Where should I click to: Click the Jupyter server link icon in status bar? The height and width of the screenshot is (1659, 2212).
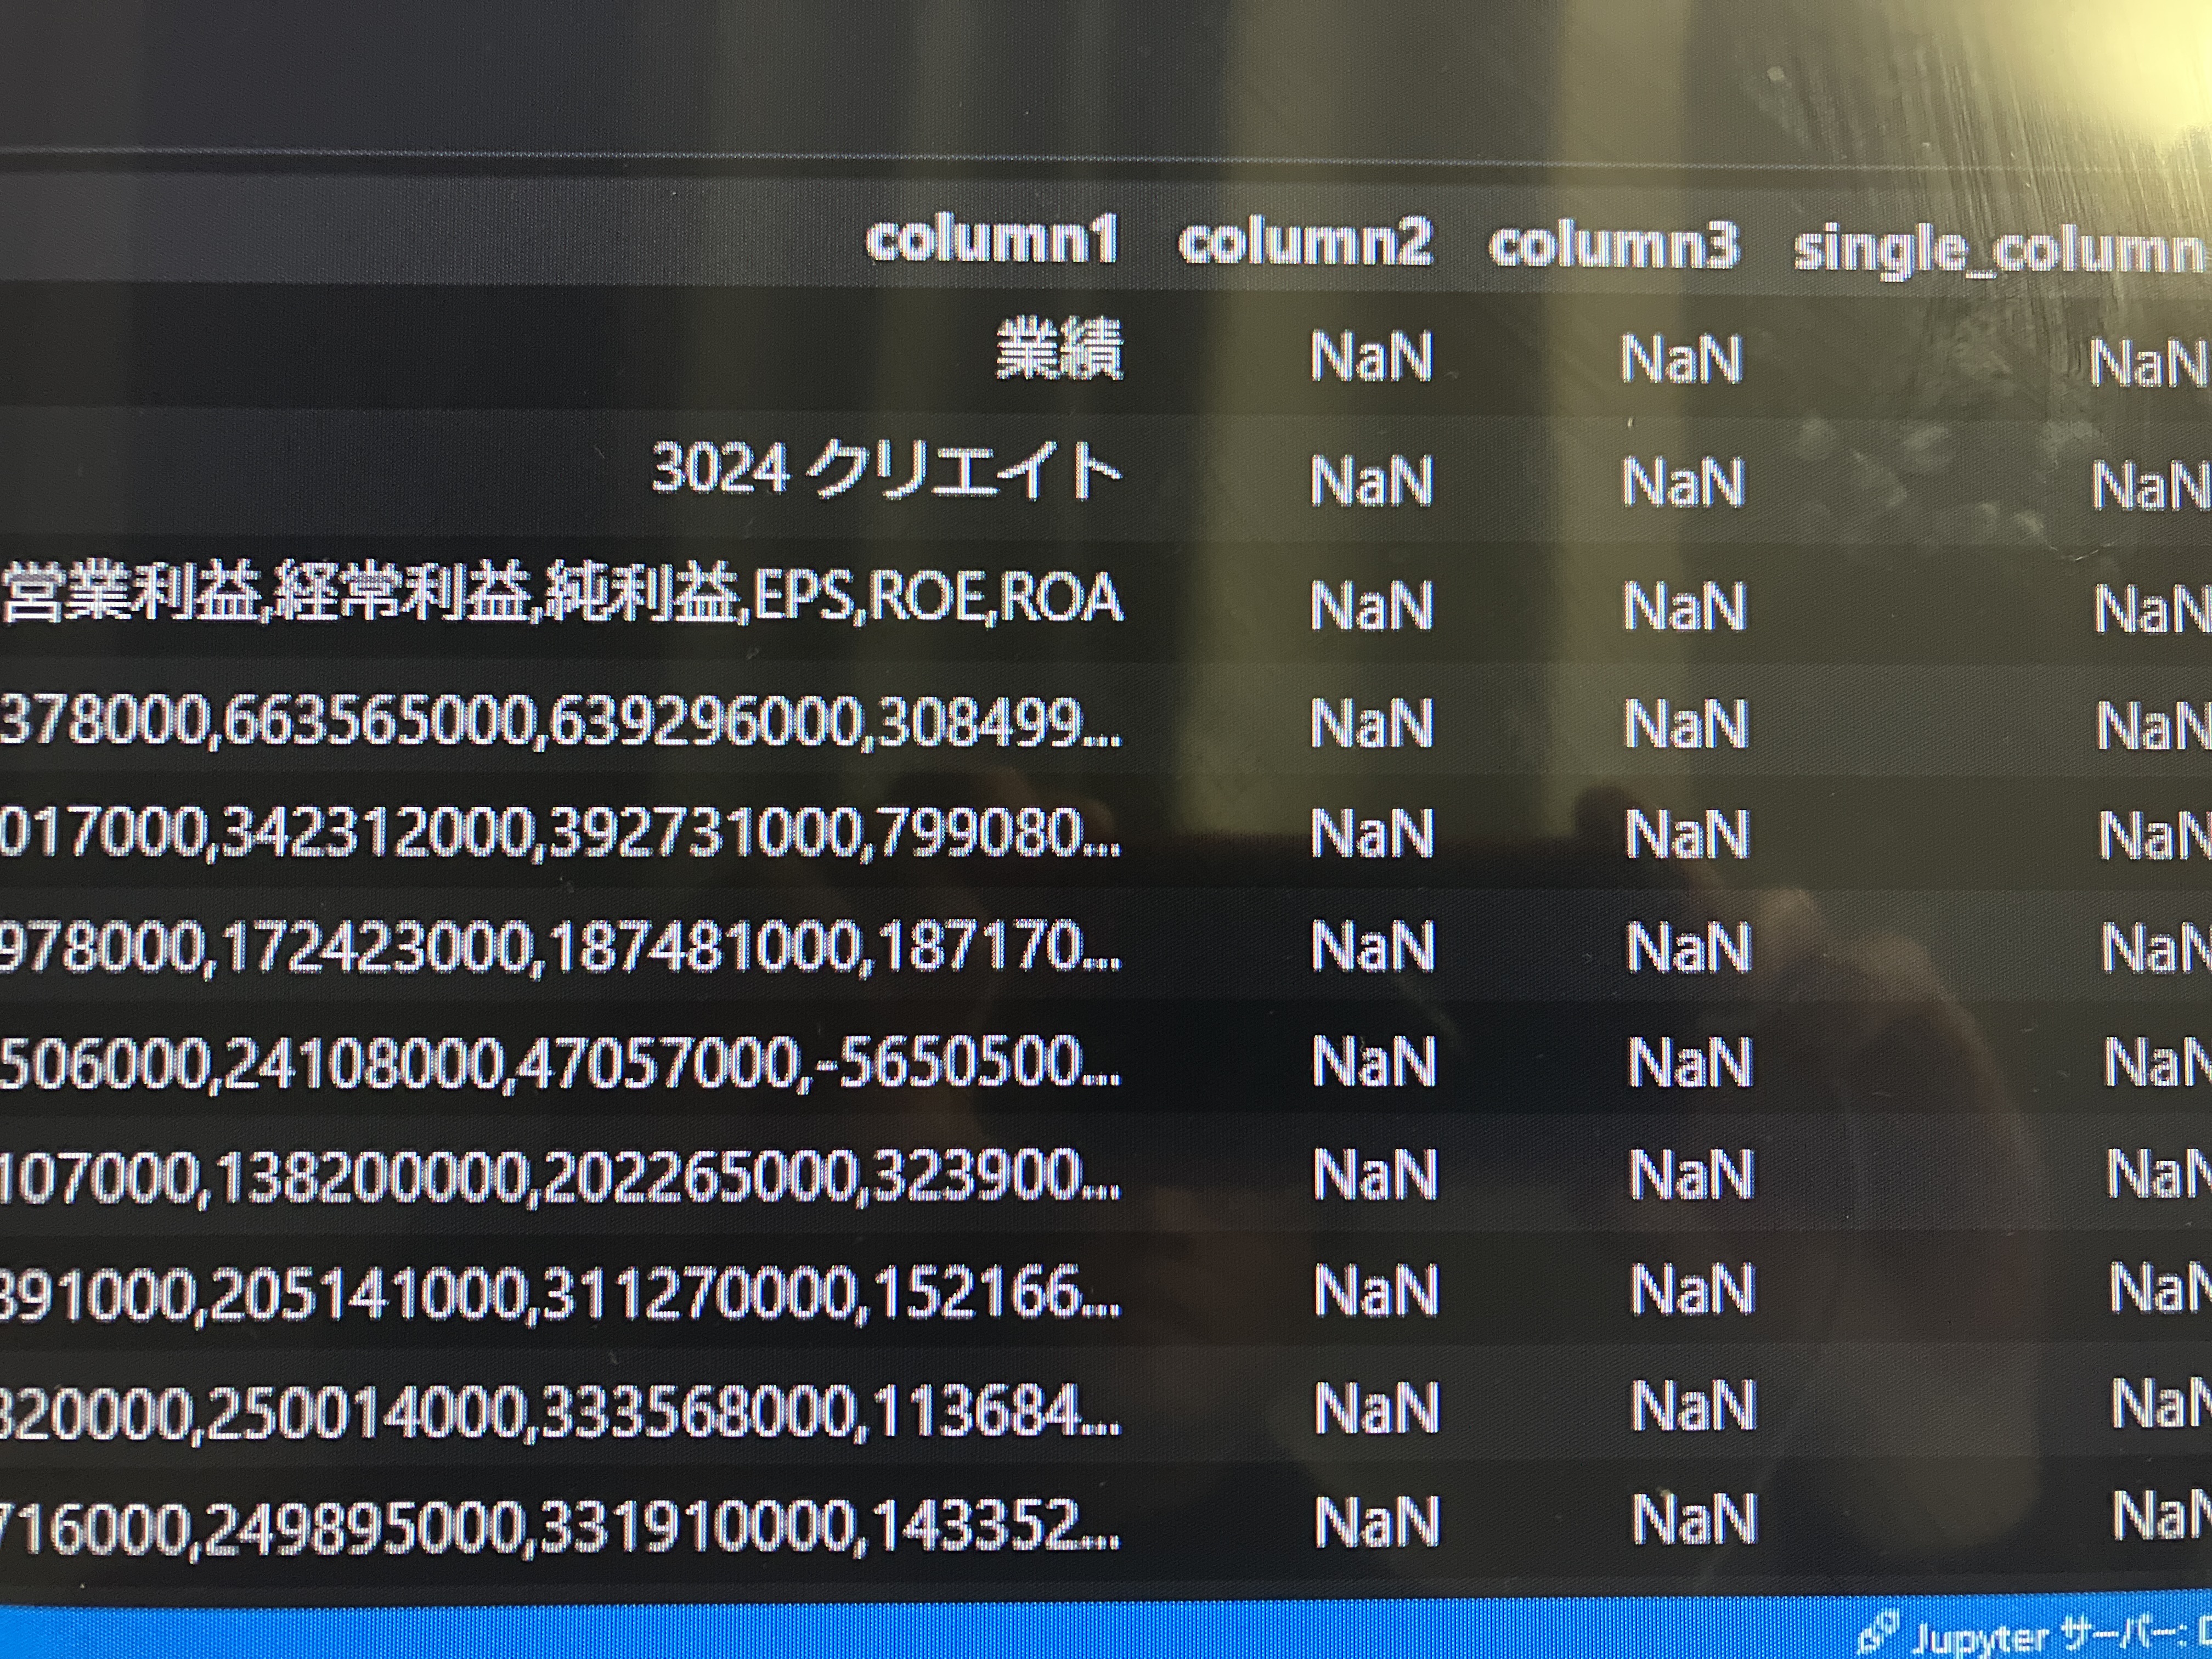click(1879, 1634)
